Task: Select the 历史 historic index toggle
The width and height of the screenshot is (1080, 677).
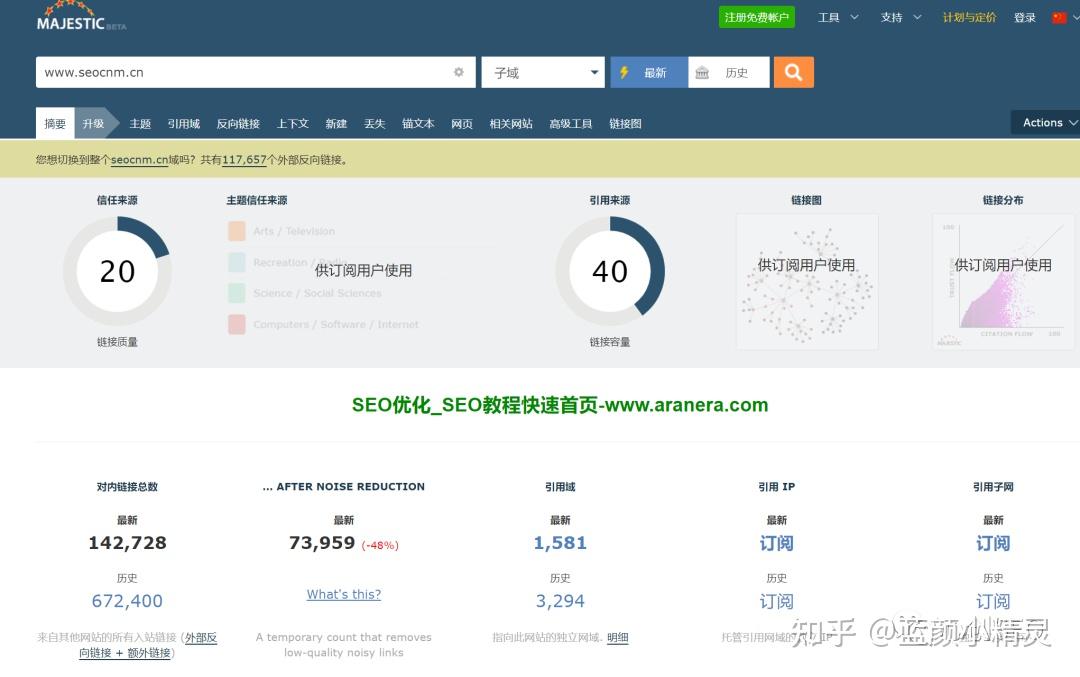Action: 729,72
